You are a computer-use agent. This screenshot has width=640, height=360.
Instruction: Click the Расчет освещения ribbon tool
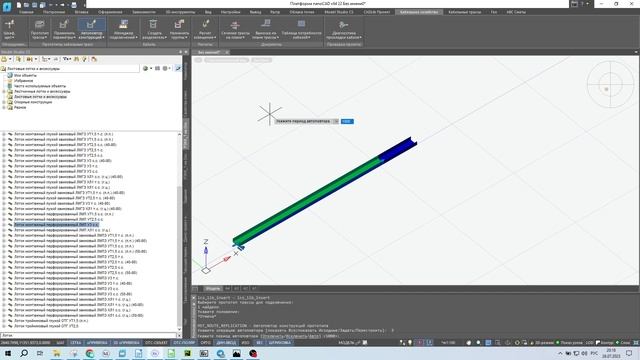click(205, 29)
